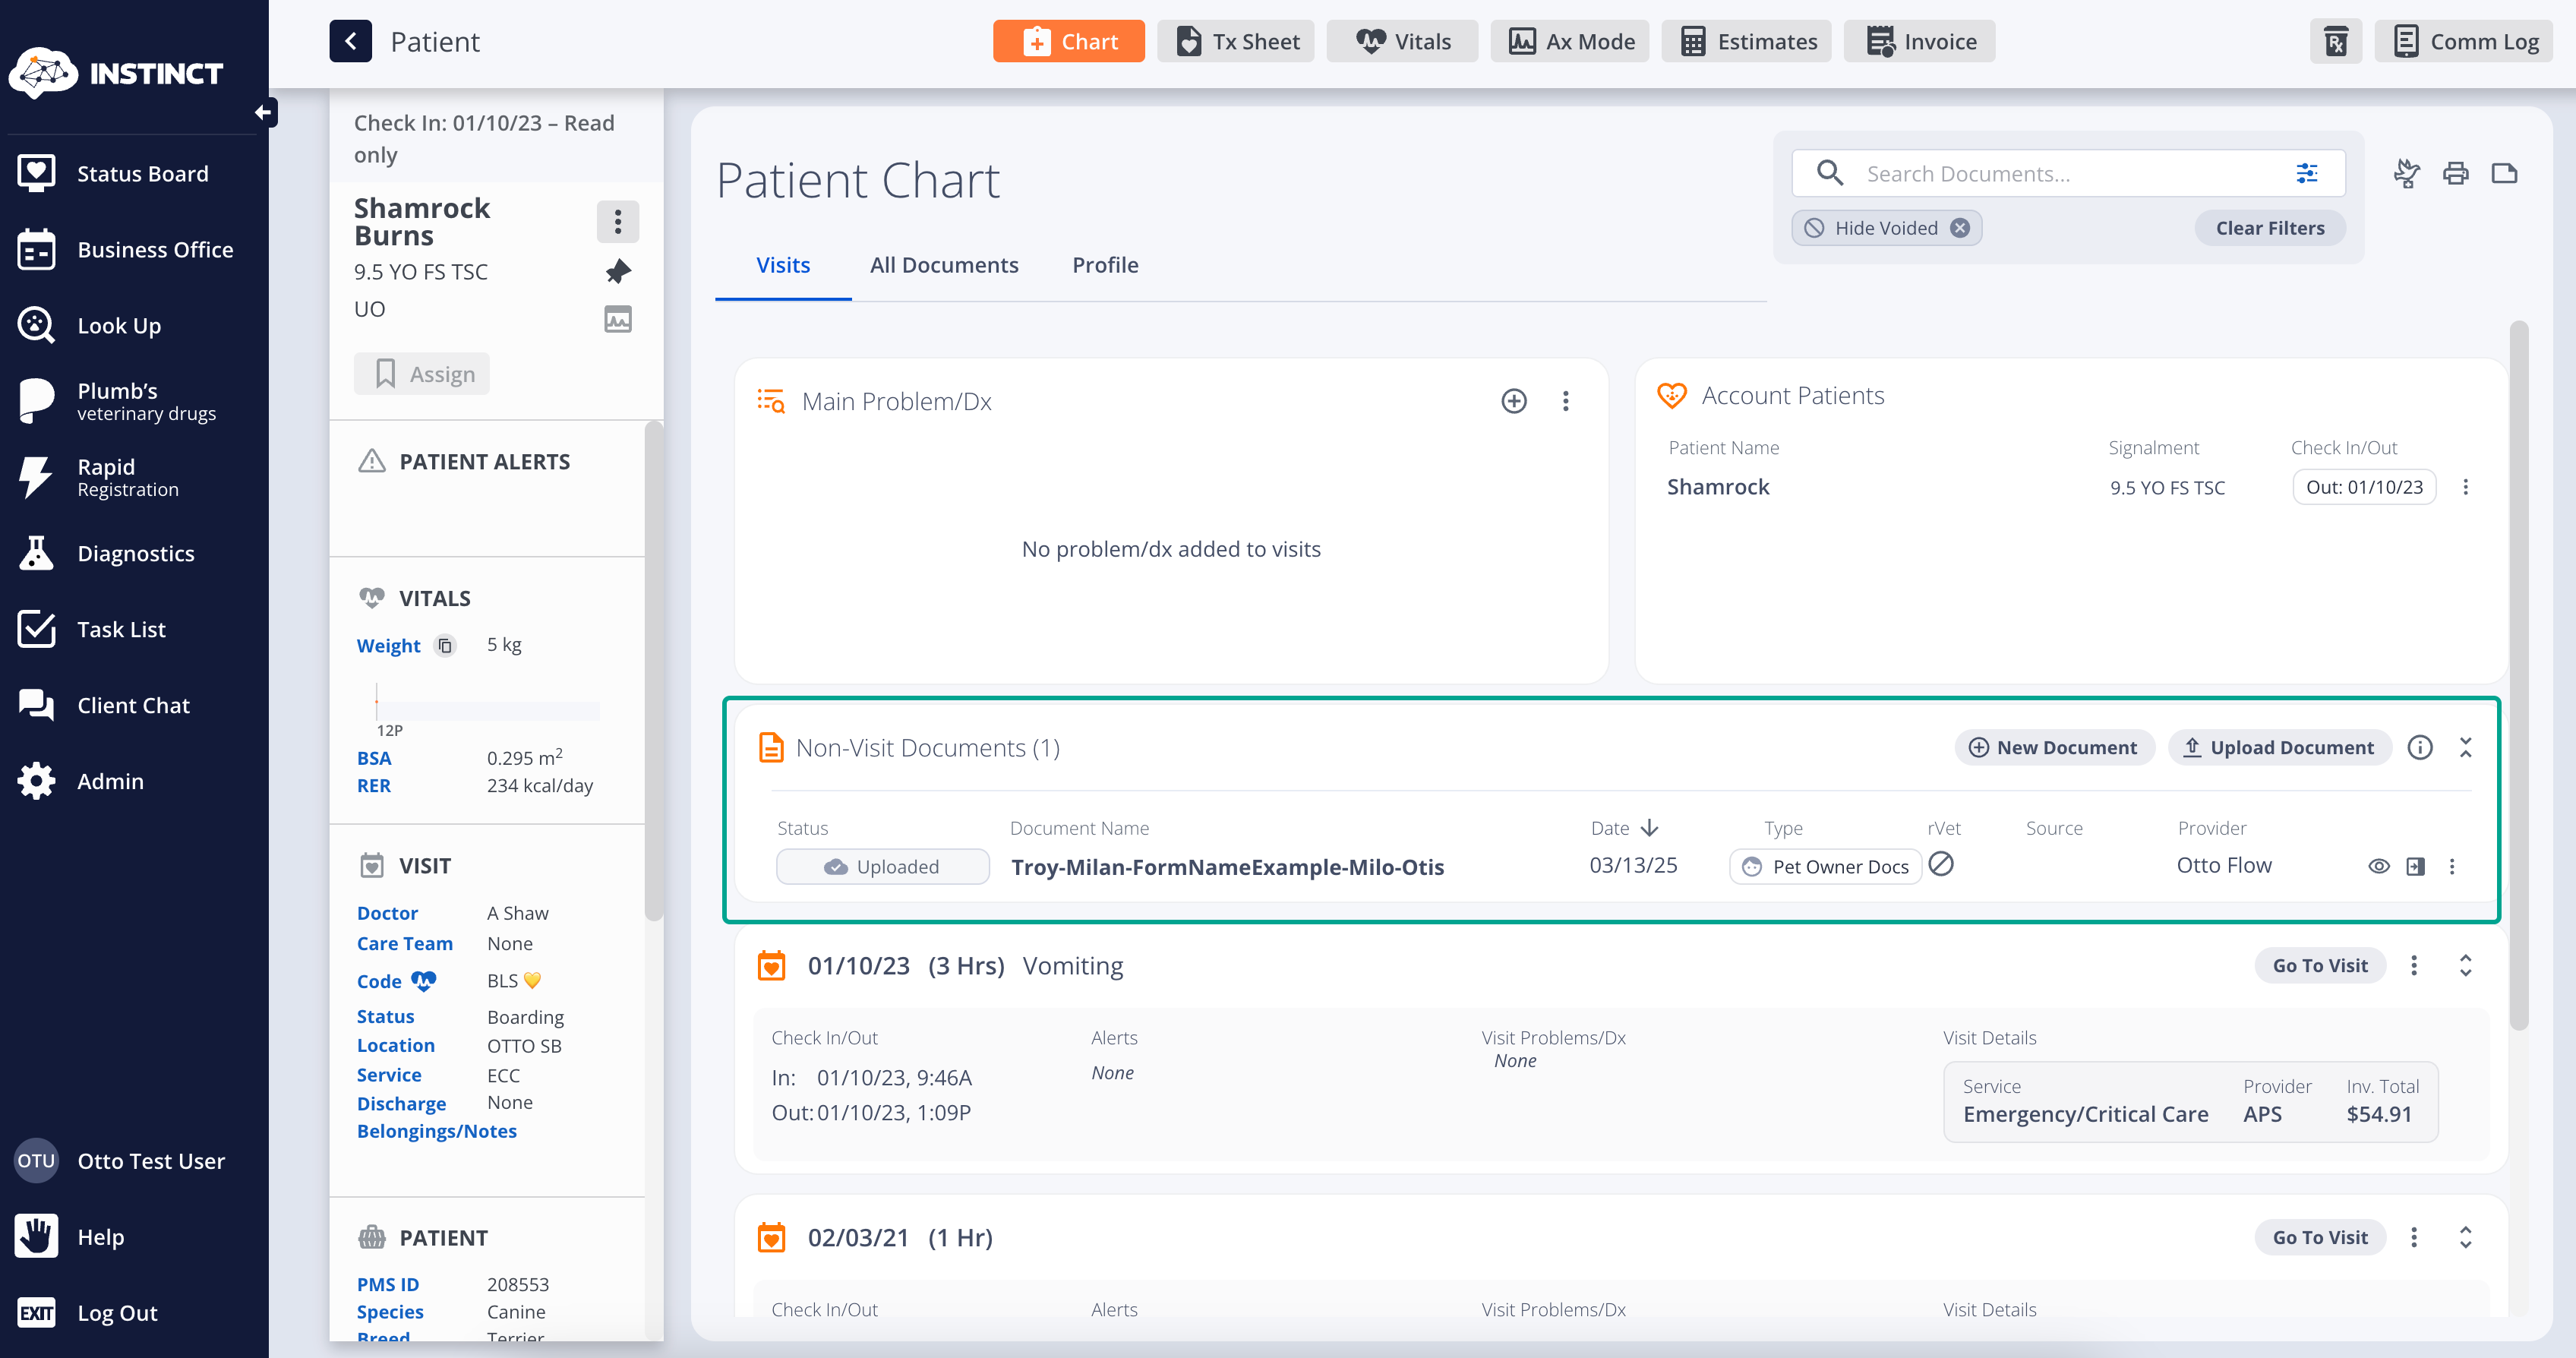The image size is (2576, 1358).
Task: Click the Out: 01/10/23 check-out button
Action: [2364, 487]
